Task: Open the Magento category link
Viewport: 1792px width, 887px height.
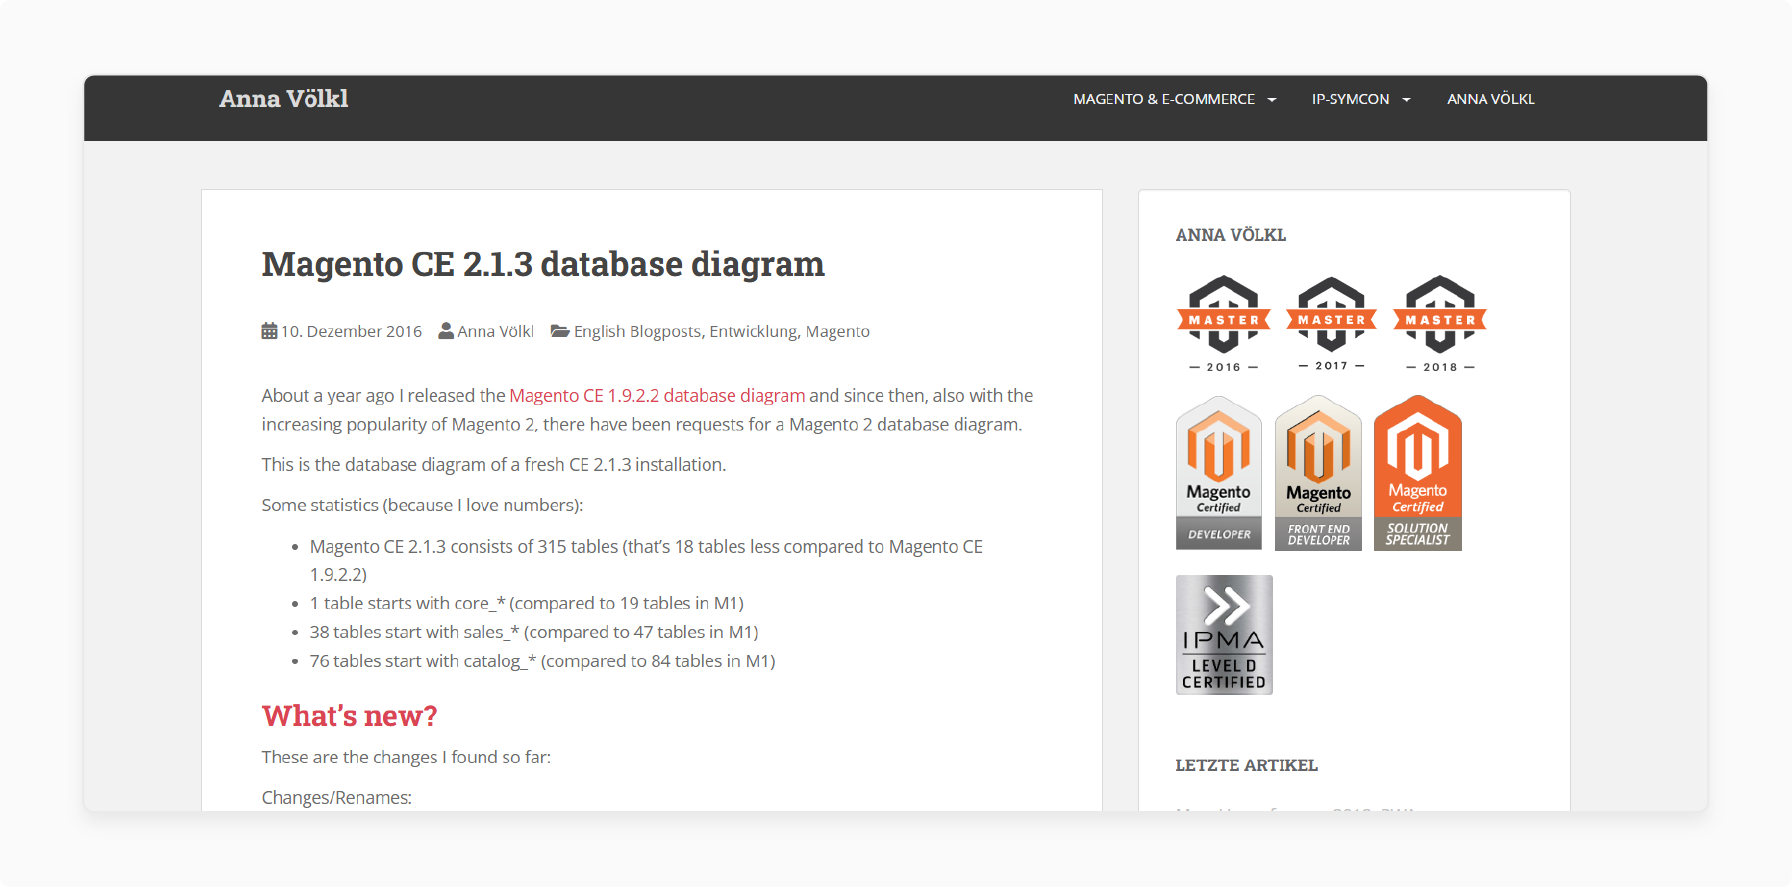Action: (838, 331)
